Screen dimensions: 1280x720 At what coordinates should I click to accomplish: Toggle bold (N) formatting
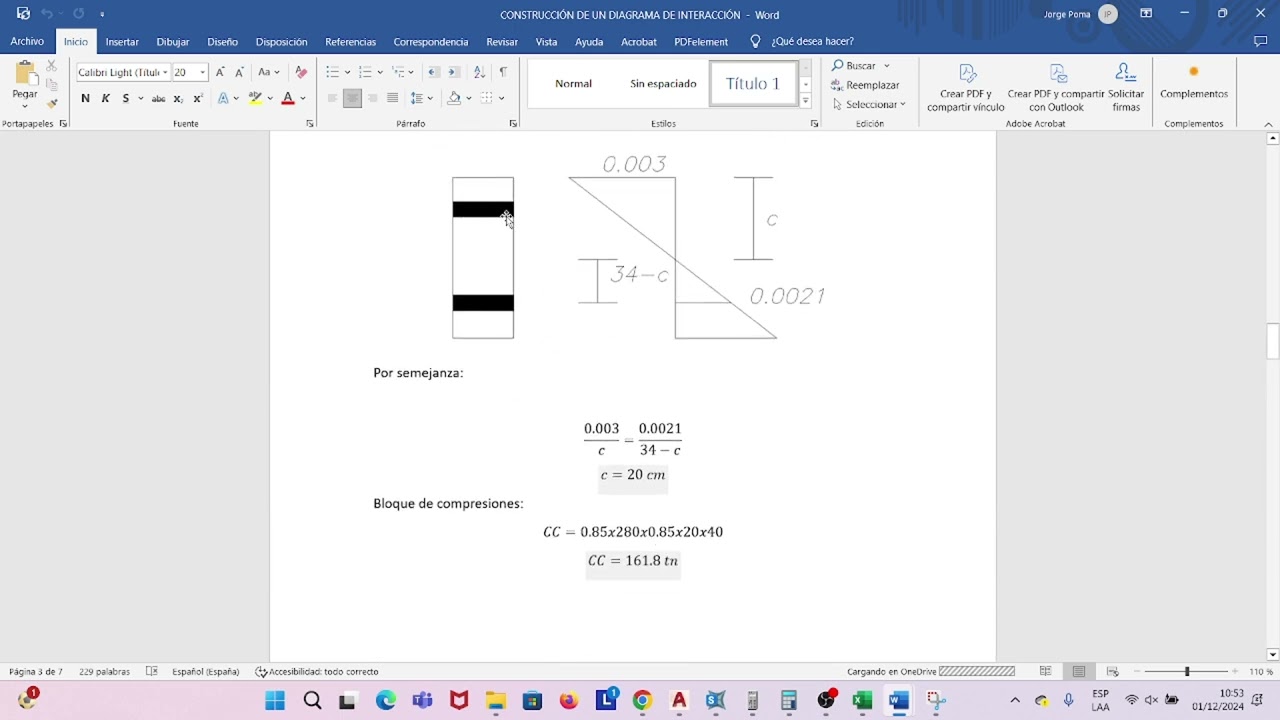(x=85, y=98)
